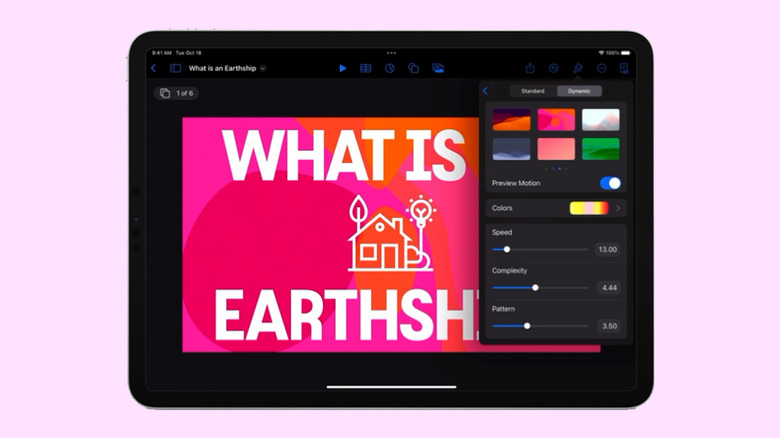This screenshot has width=780, height=438.
Task: Choose the blue-grey waves background thumbnail
Action: (511, 149)
